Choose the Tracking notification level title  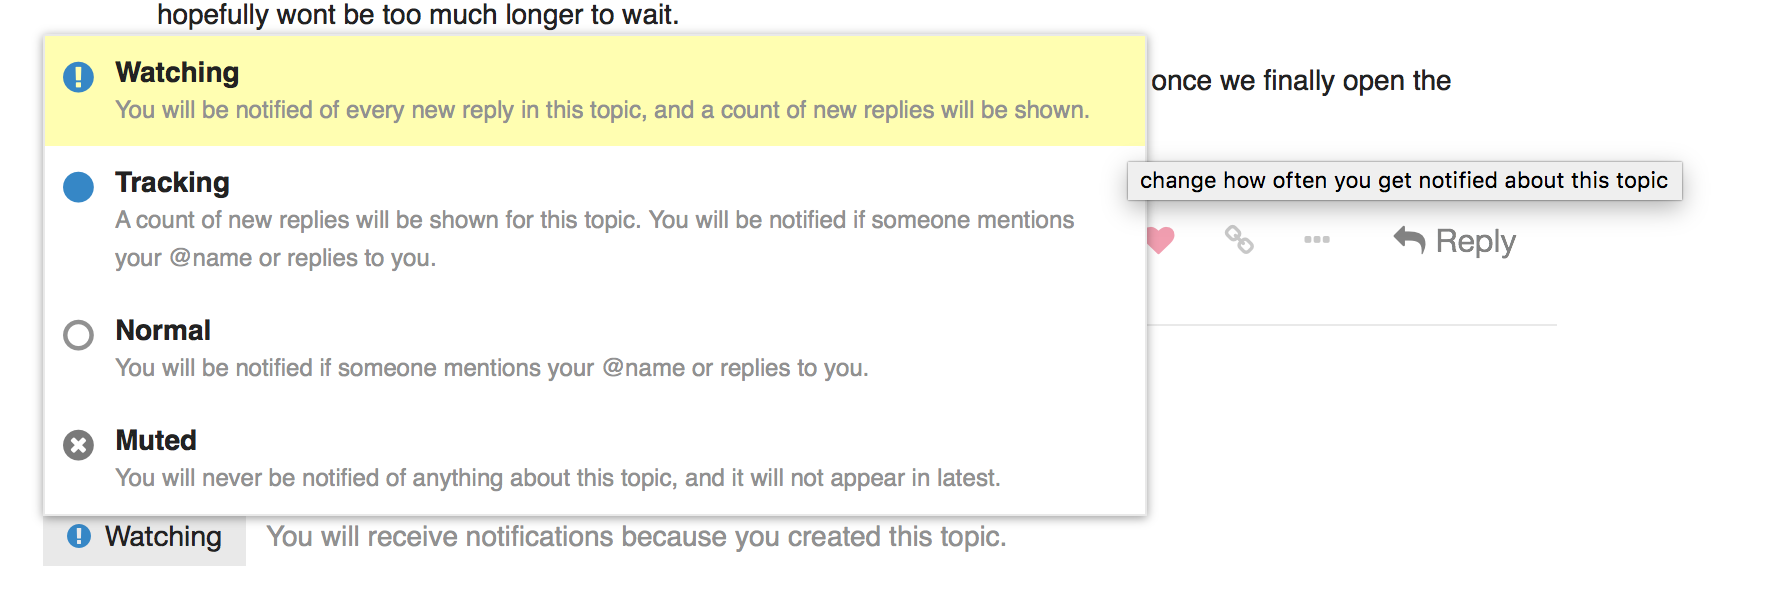(172, 183)
